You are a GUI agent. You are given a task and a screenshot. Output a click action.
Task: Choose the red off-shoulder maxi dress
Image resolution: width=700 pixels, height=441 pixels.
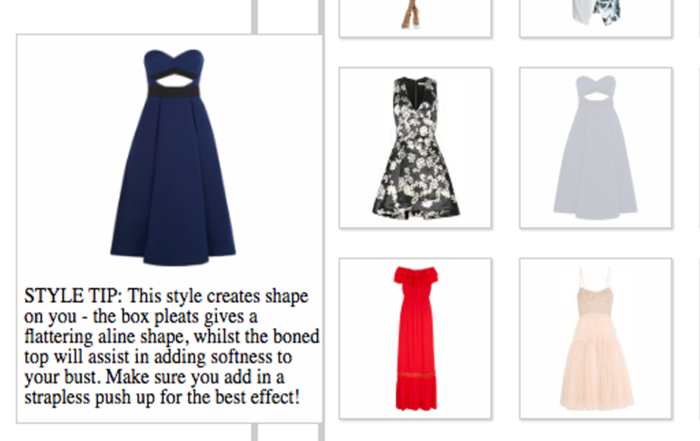coord(415,338)
